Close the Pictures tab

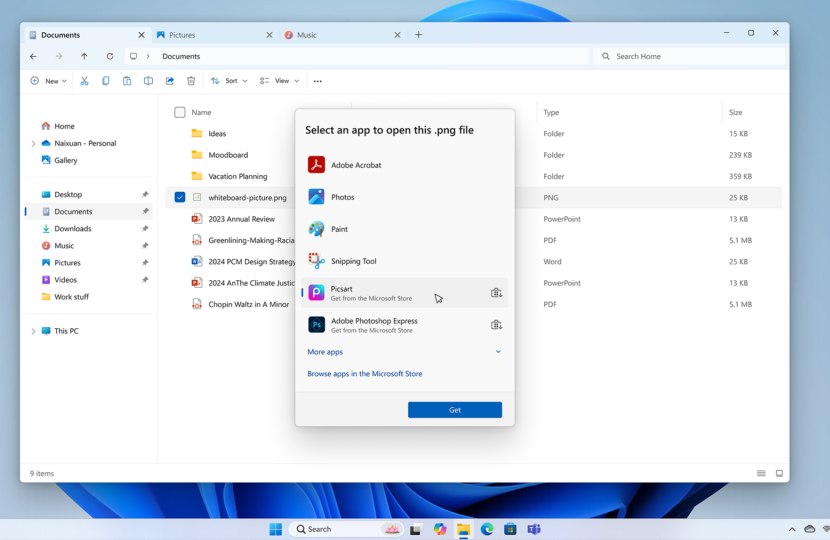[269, 35]
